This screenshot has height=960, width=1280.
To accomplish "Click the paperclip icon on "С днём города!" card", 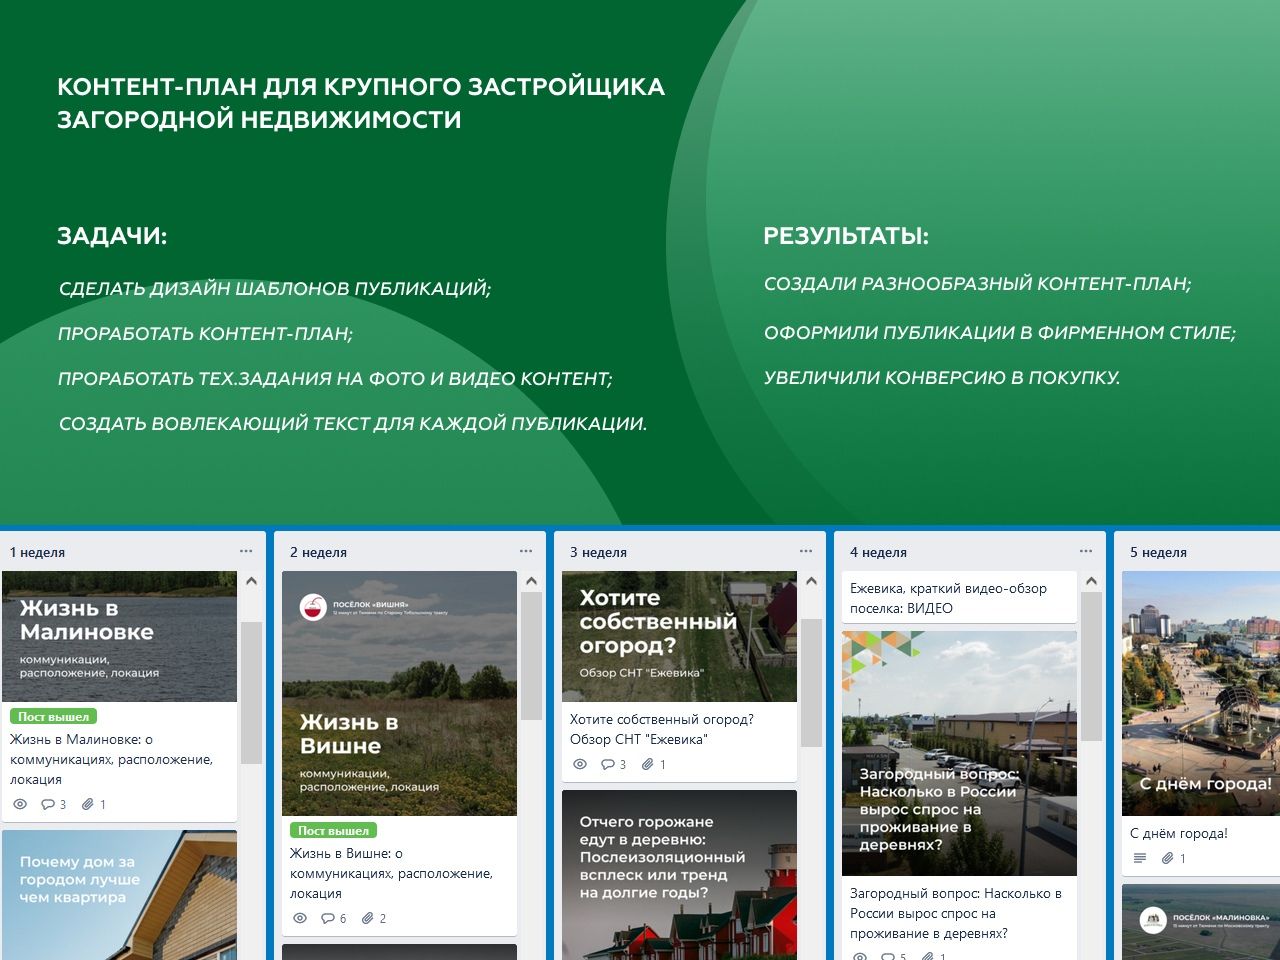I will (x=1168, y=857).
